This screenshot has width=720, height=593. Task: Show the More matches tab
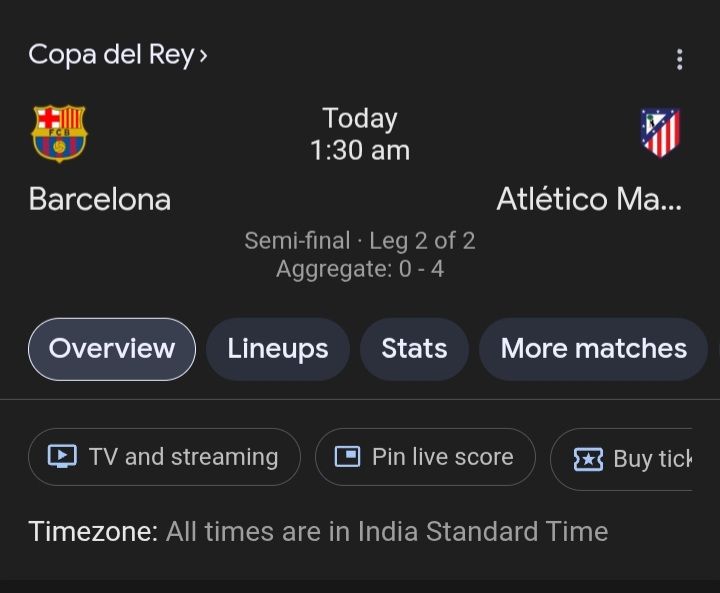(x=593, y=349)
